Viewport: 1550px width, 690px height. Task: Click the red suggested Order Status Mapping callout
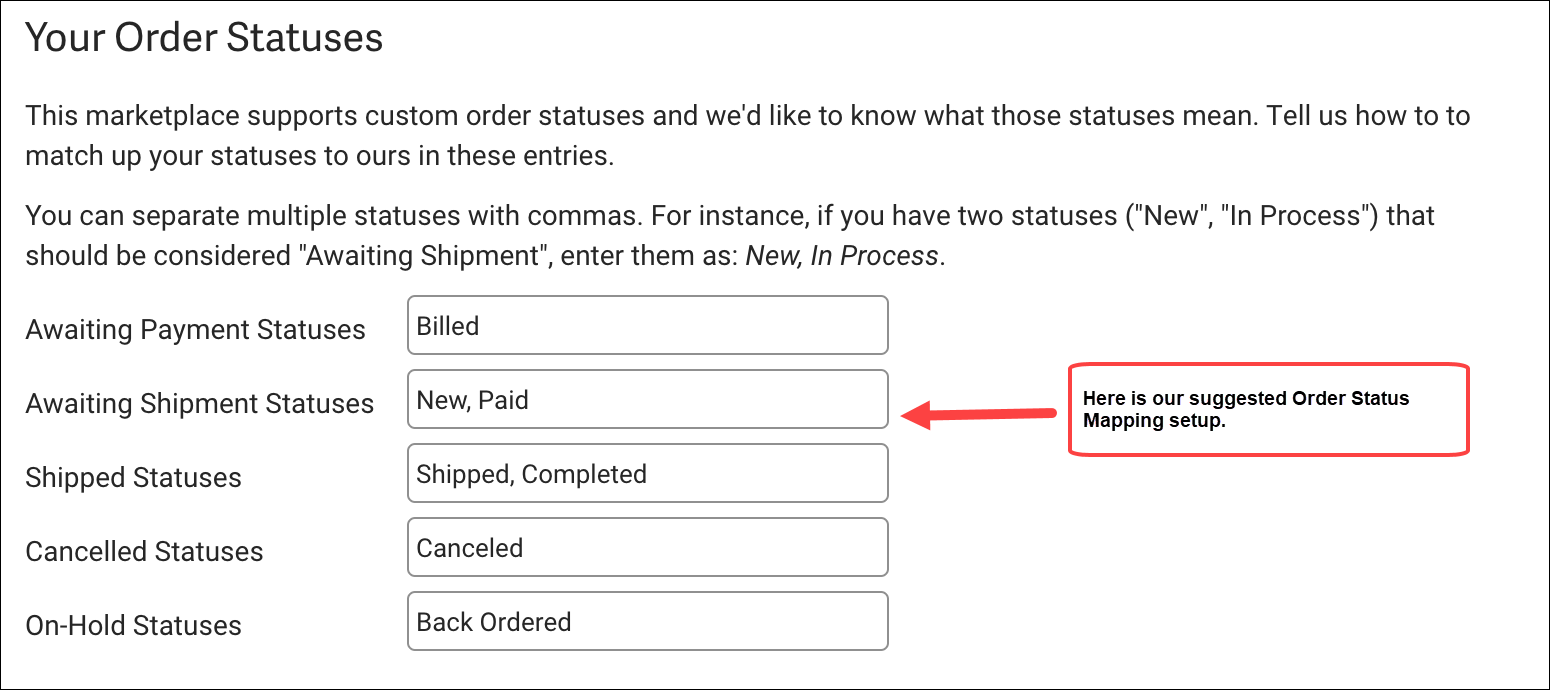[1269, 410]
